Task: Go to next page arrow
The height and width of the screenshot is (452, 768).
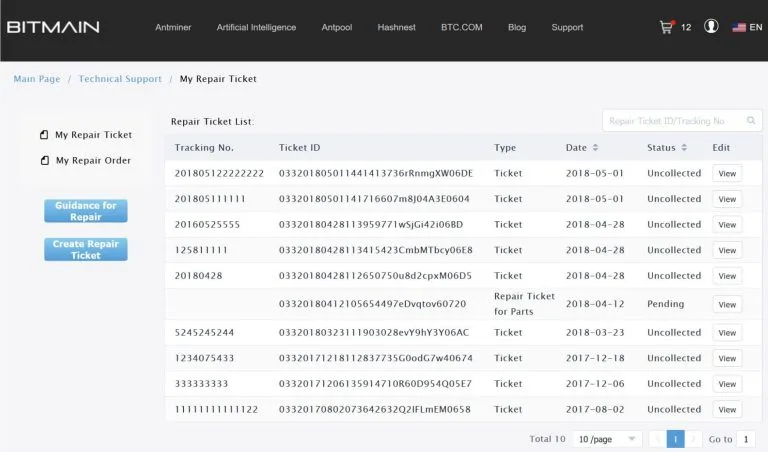Action: [694, 439]
